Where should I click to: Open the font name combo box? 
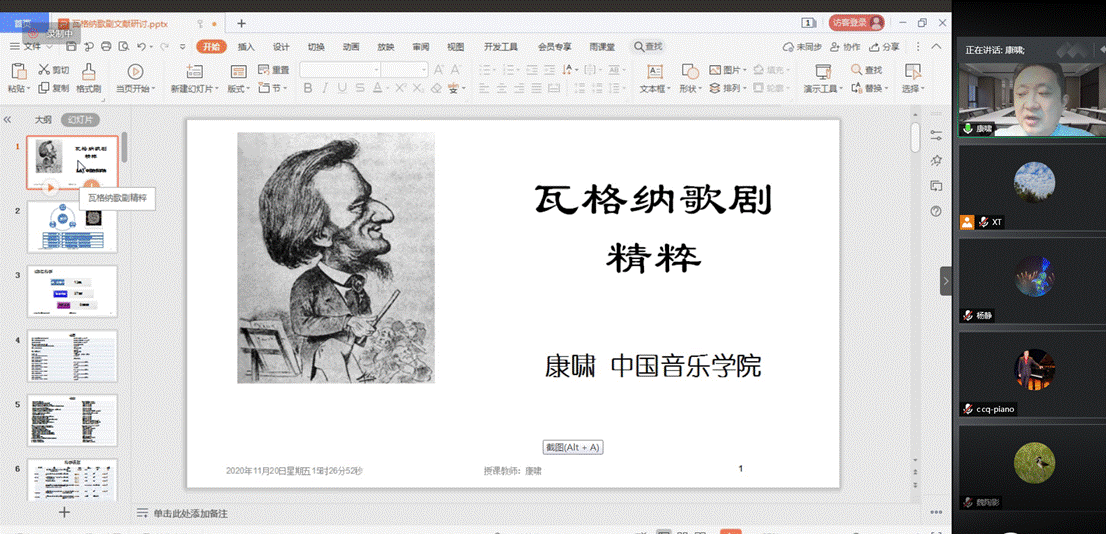(340, 70)
